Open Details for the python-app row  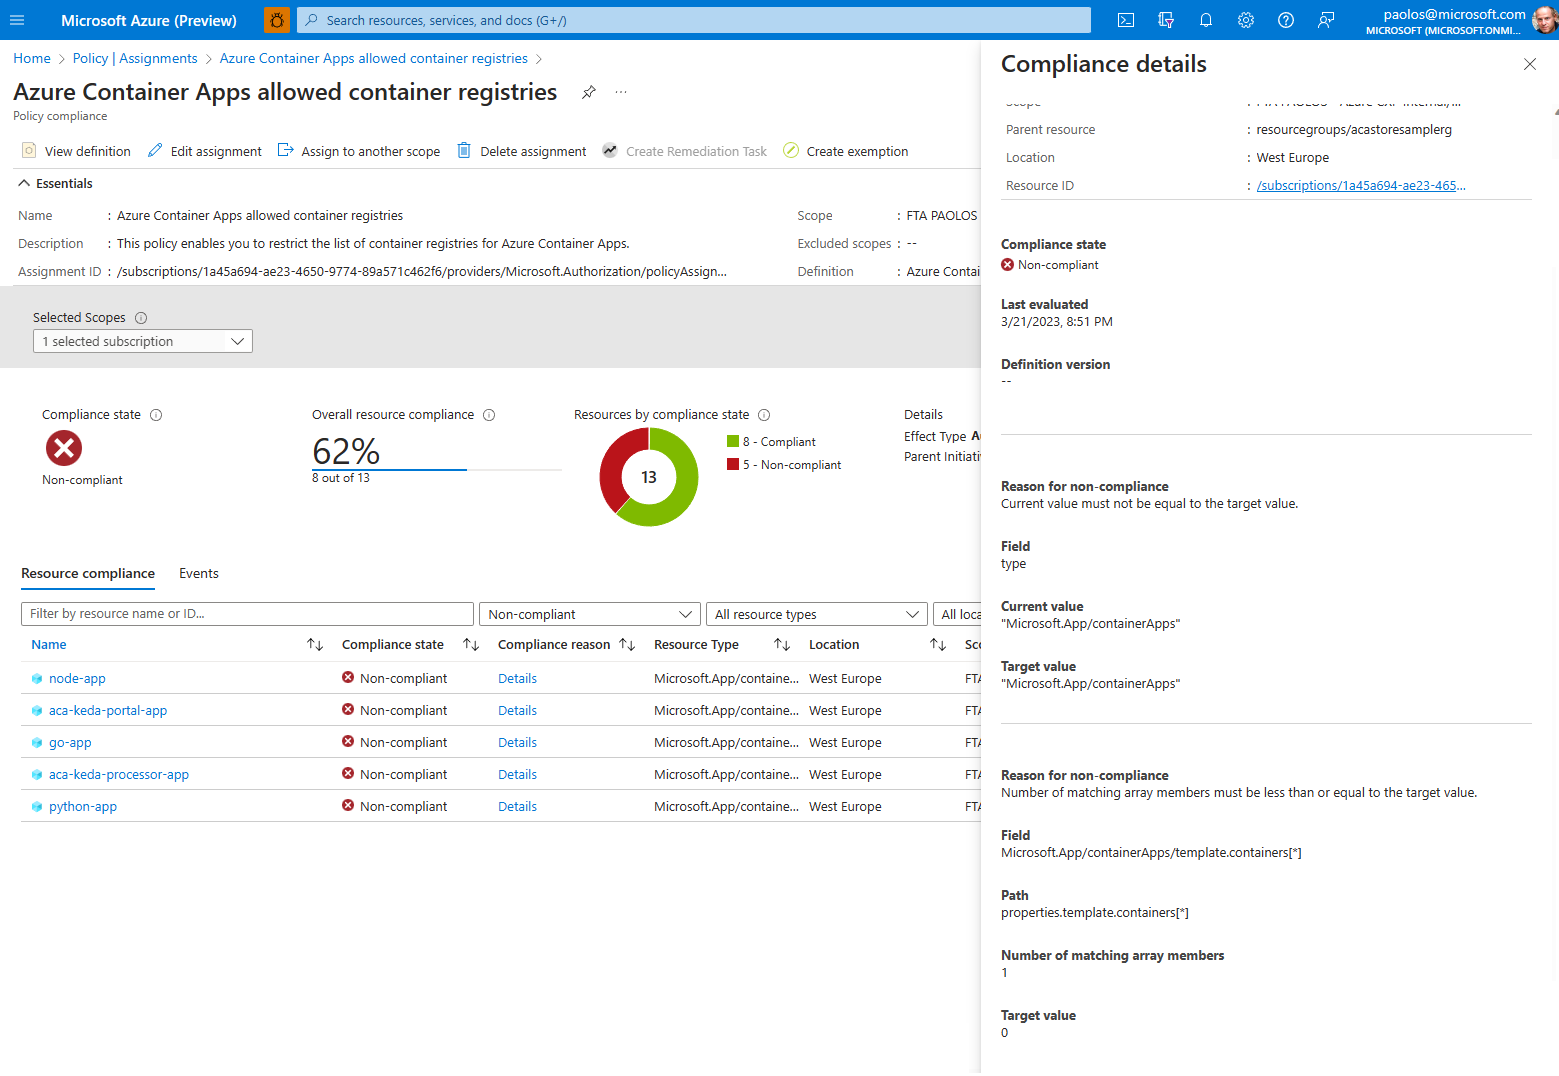[517, 806]
